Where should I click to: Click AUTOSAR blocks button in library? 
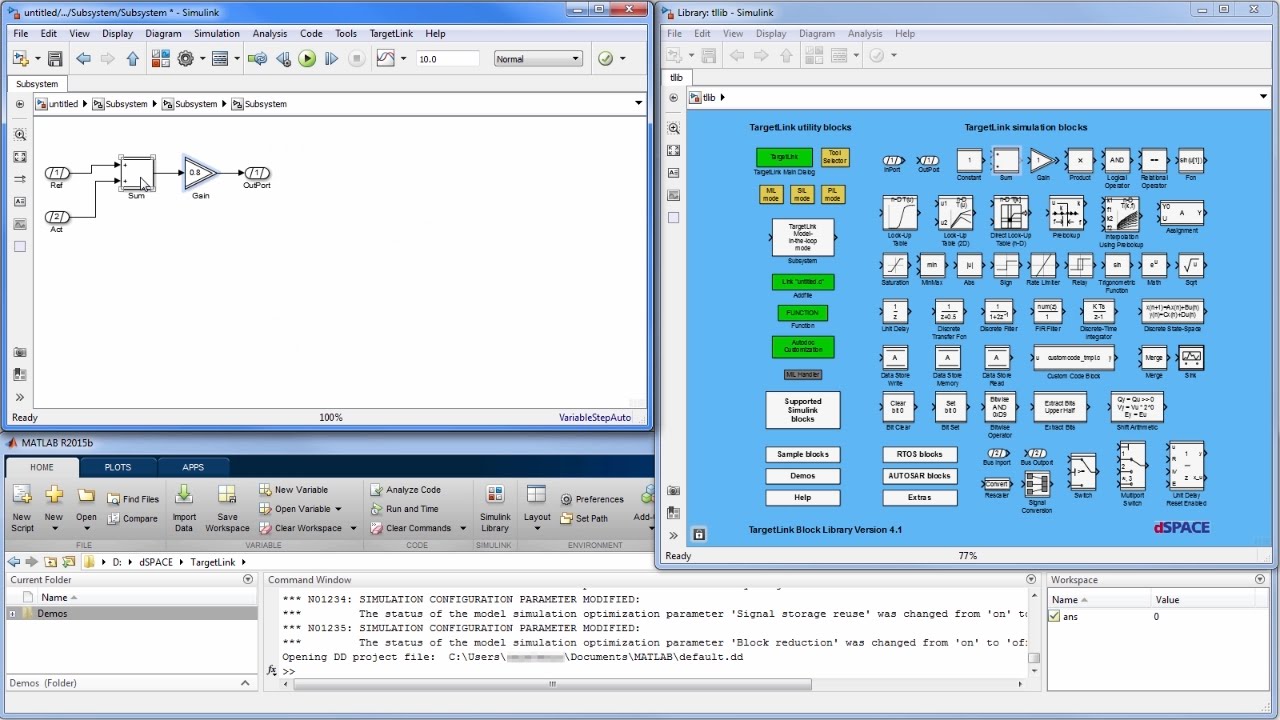click(x=920, y=476)
